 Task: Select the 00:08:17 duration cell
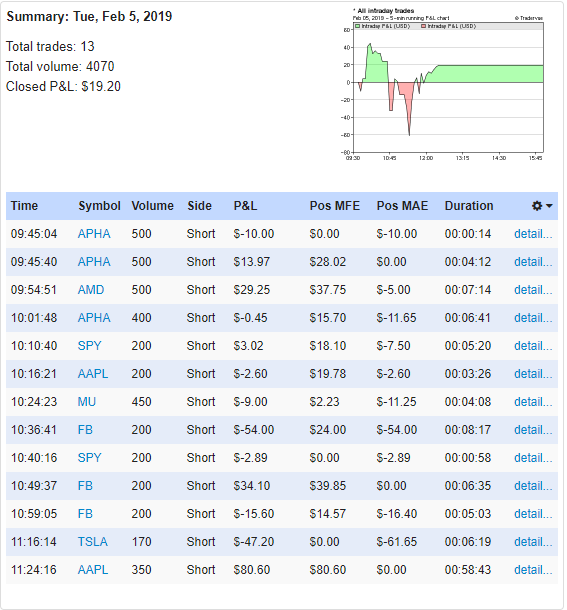(x=468, y=430)
